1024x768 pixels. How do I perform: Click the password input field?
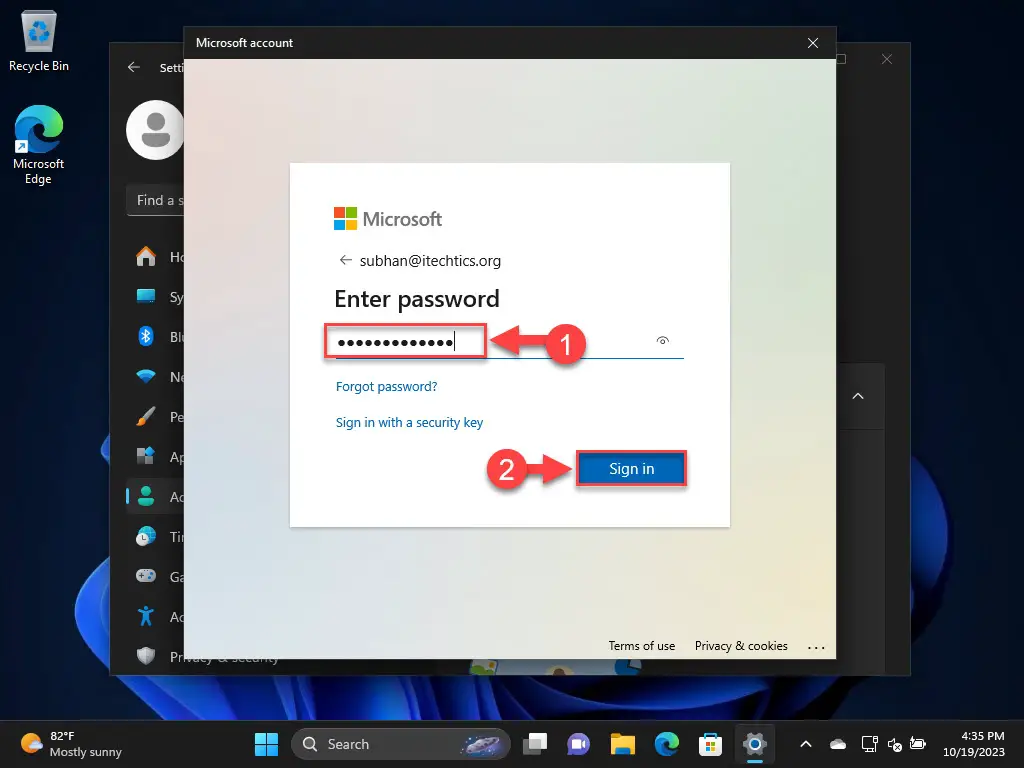pos(509,342)
